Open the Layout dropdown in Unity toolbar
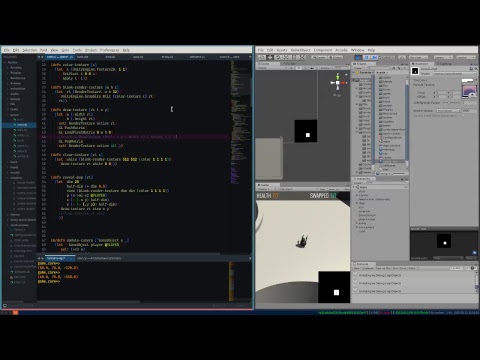Image resolution: width=480 pixels, height=360 pixels. click(466, 57)
